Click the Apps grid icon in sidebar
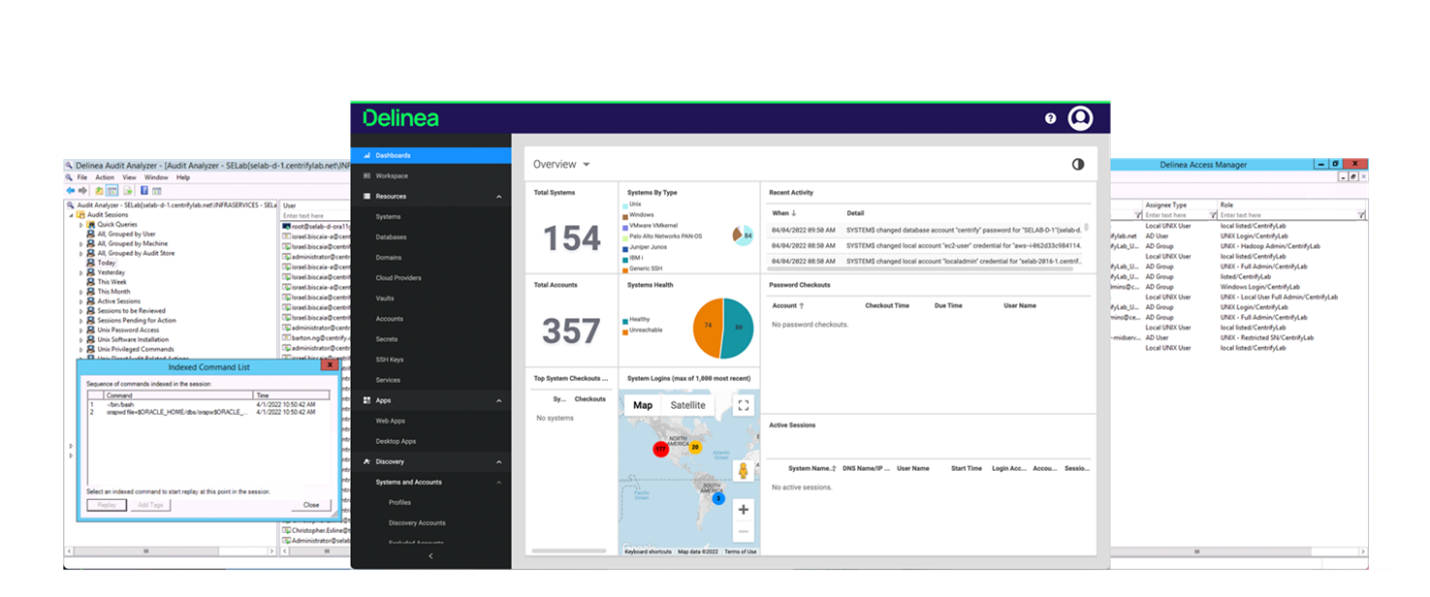 367,400
